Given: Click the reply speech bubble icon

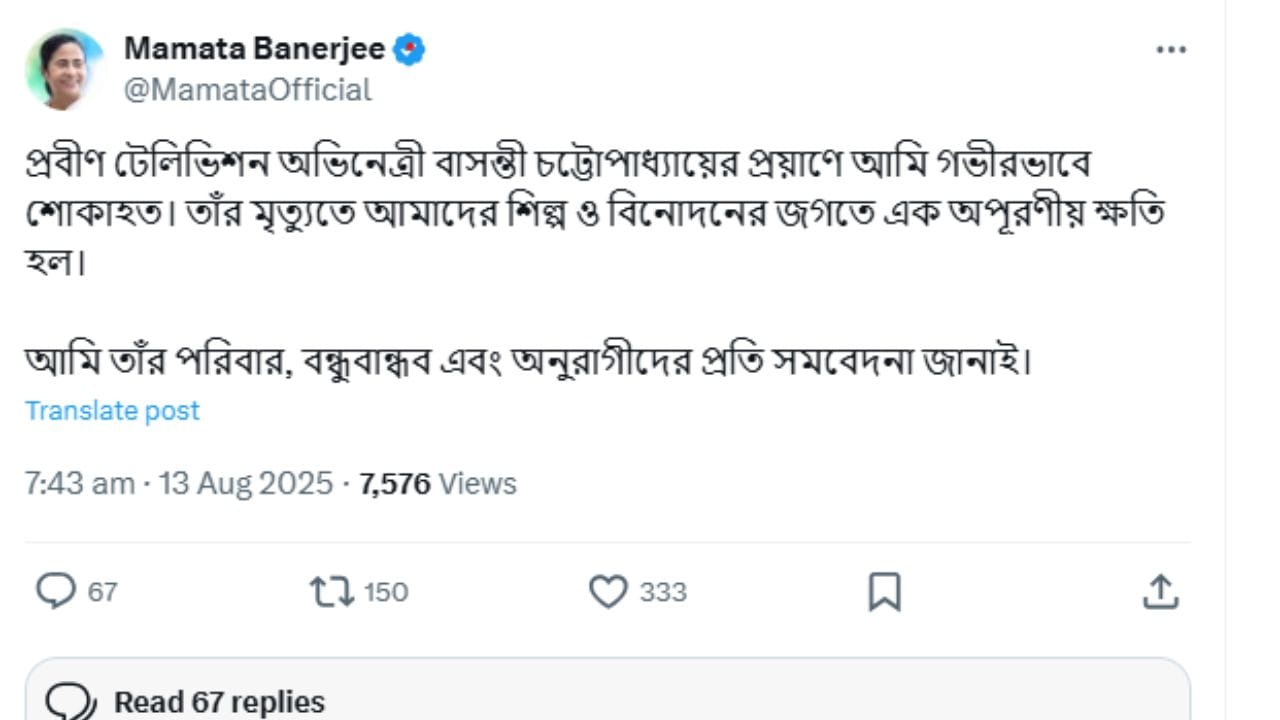Looking at the screenshot, I should (56, 591).
